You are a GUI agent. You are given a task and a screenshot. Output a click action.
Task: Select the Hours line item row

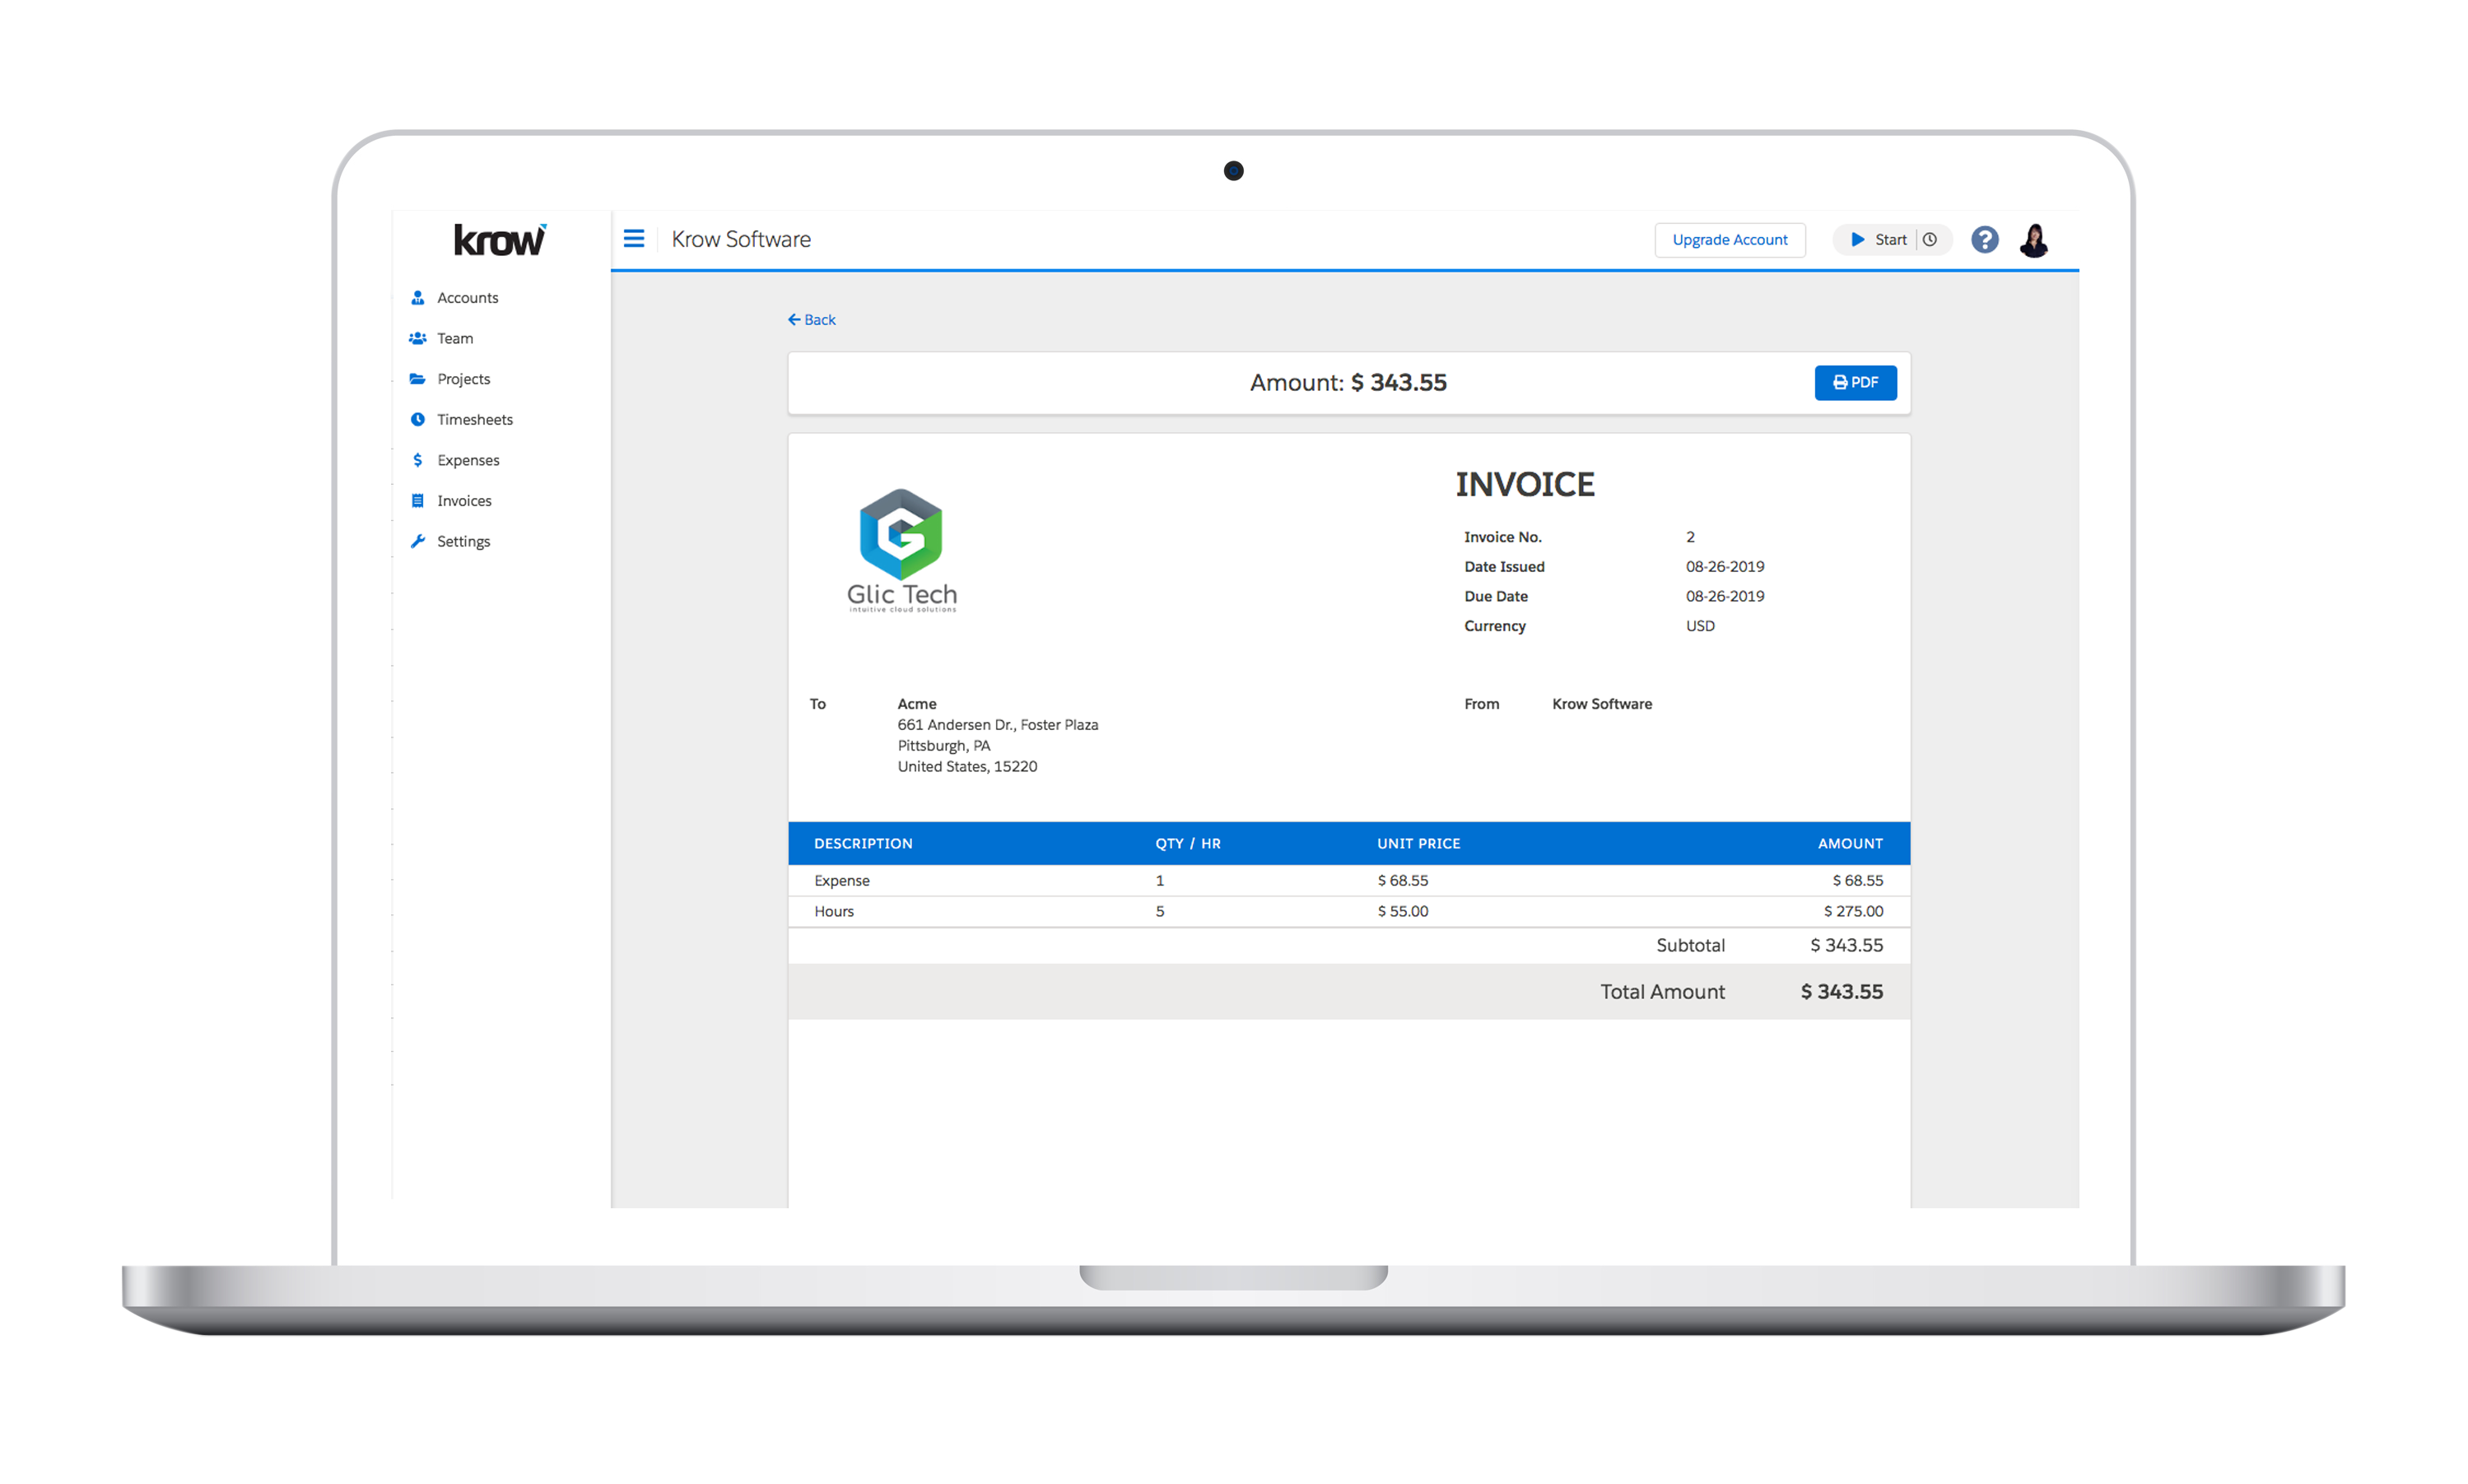click(1348, 912)
